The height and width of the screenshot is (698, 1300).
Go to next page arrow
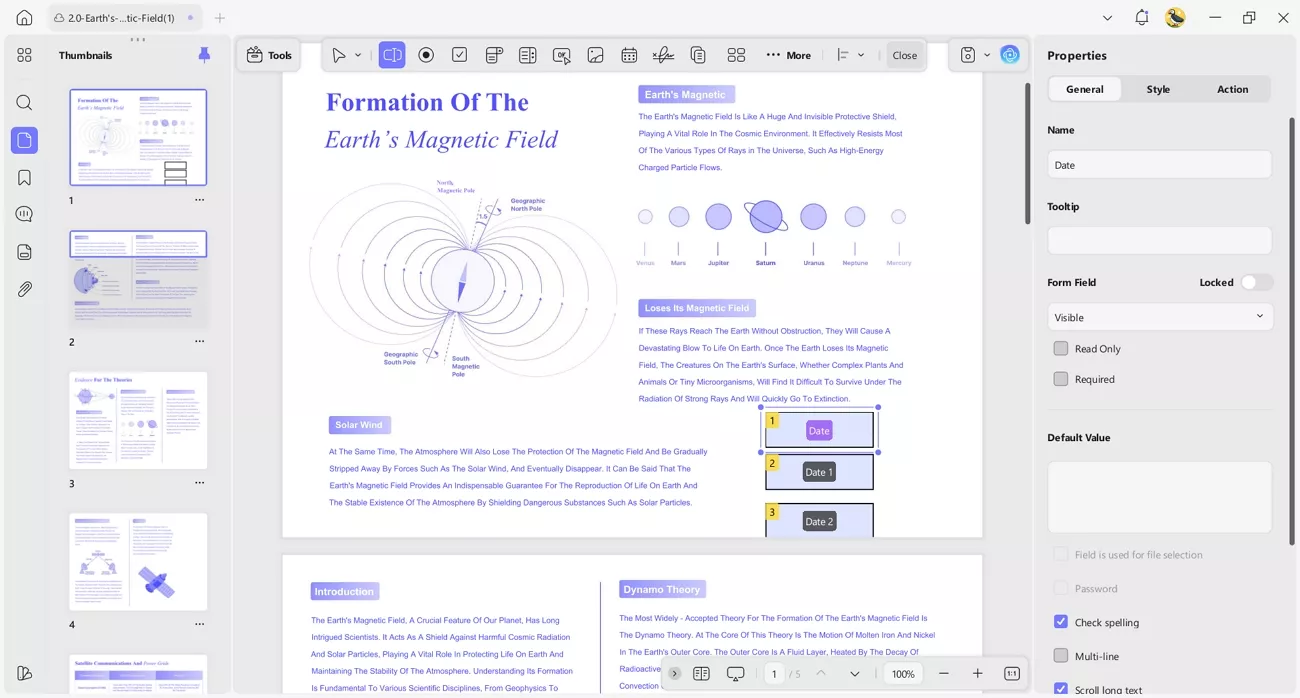(854, 674)
